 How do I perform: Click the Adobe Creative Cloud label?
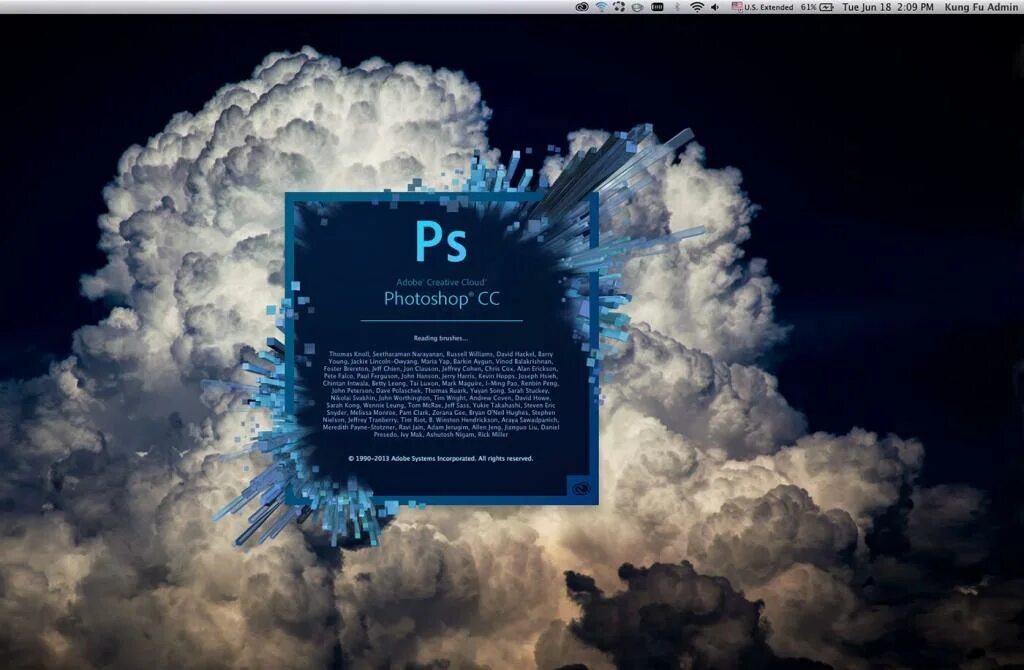(x=441, y=282)
